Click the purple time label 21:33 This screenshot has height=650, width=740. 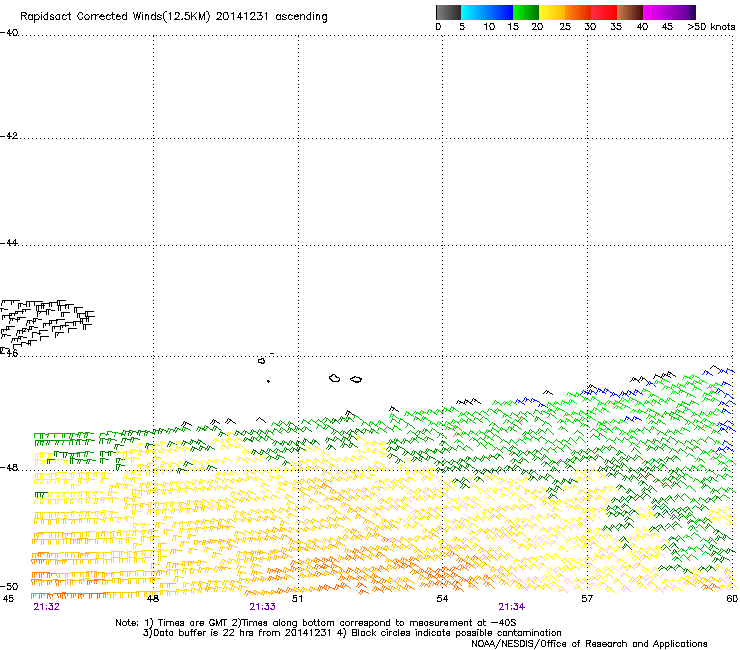click(x=262, y=607)
